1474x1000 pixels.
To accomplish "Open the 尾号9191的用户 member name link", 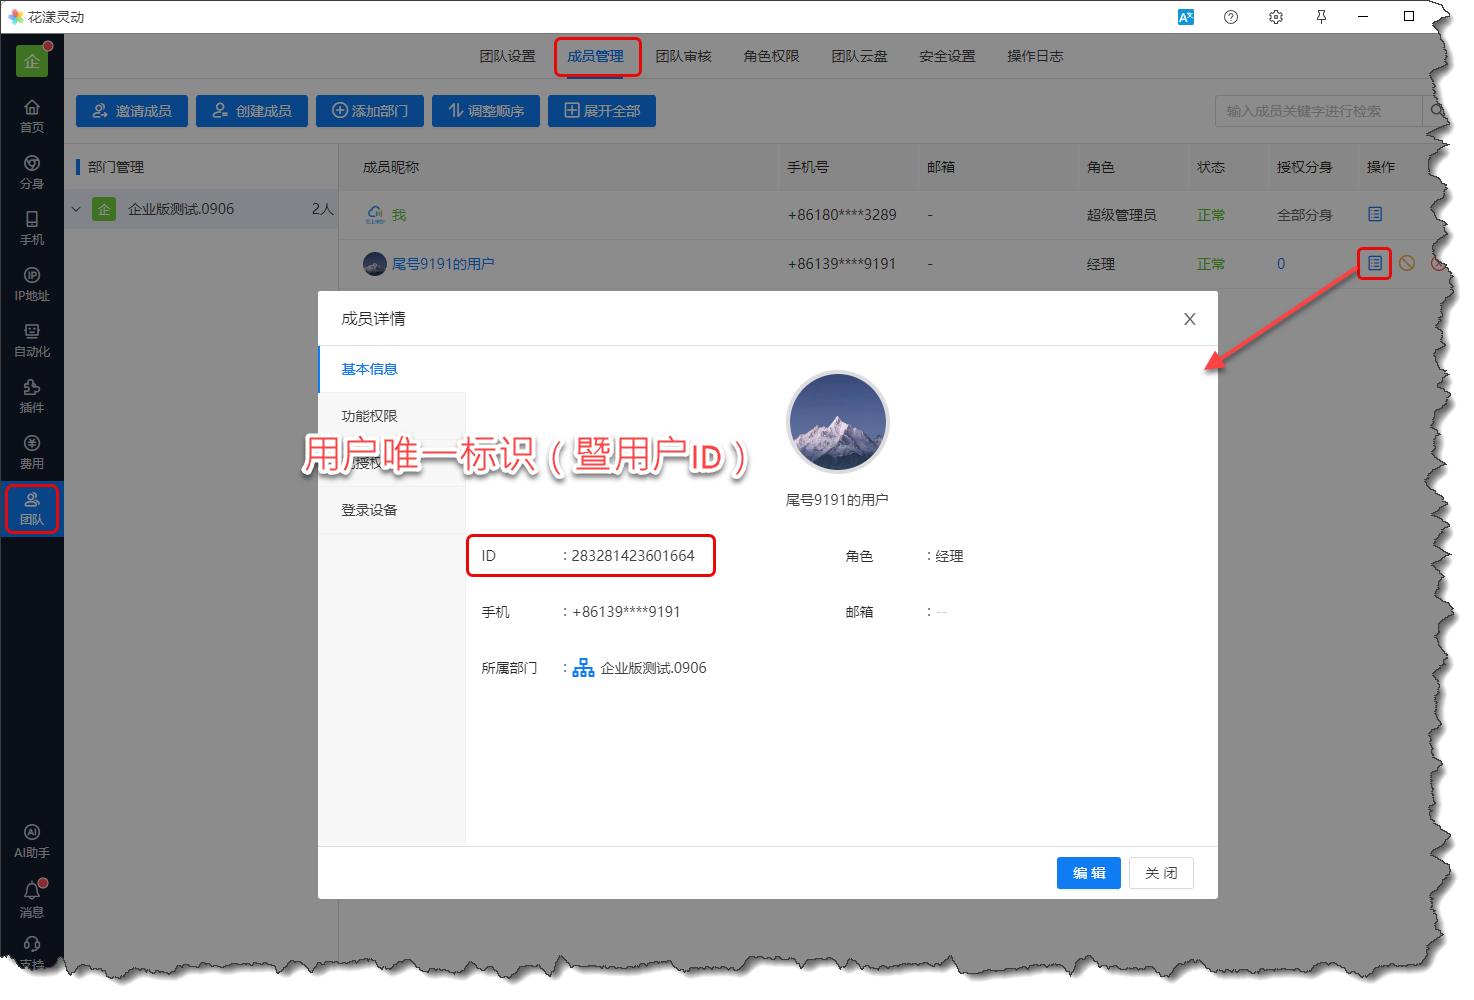I will pyautogui.click(x=443, y=264).
